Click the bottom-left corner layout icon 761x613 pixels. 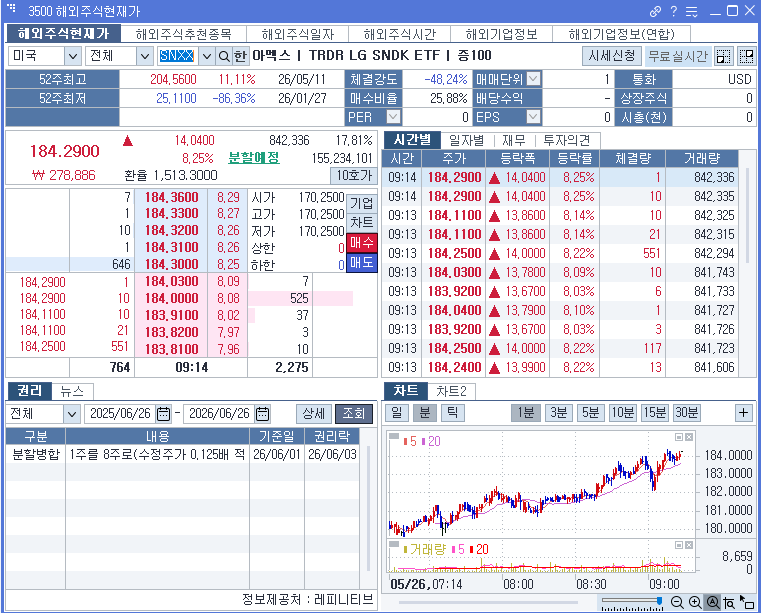[724, 56]
